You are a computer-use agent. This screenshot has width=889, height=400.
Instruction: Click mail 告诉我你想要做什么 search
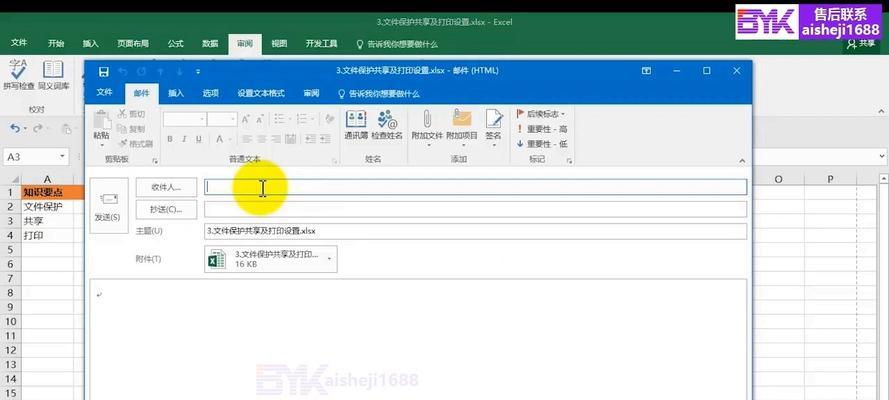[378, 94]
